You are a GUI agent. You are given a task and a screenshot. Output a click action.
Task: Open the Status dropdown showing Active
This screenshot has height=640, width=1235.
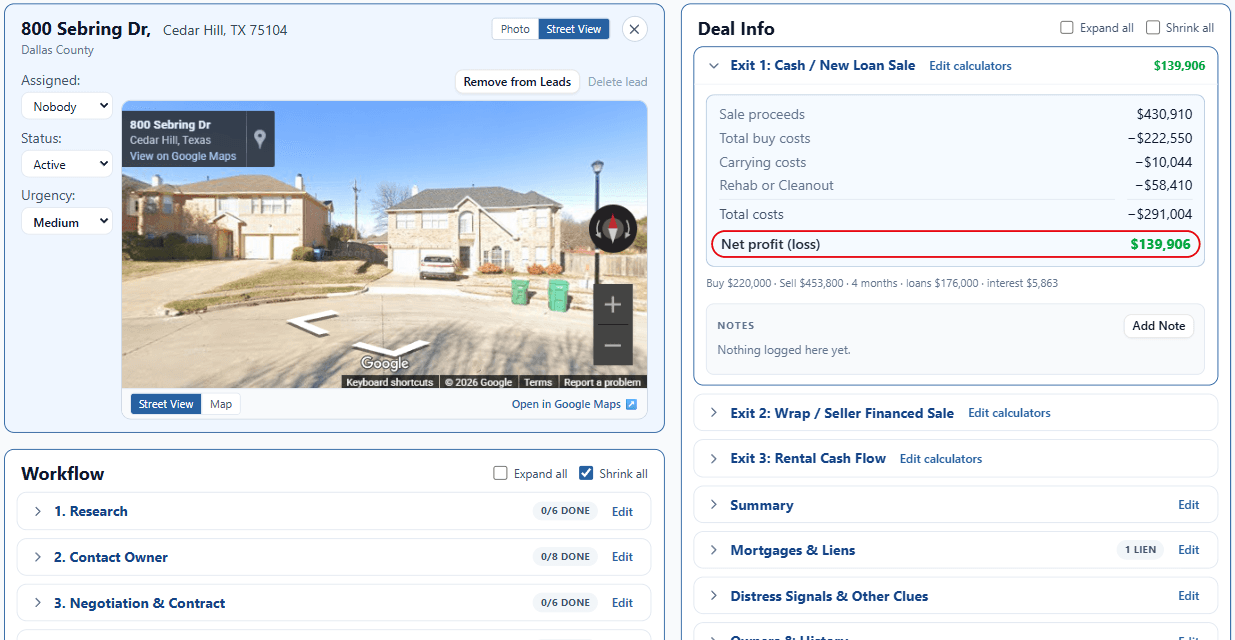coord(67,164)
